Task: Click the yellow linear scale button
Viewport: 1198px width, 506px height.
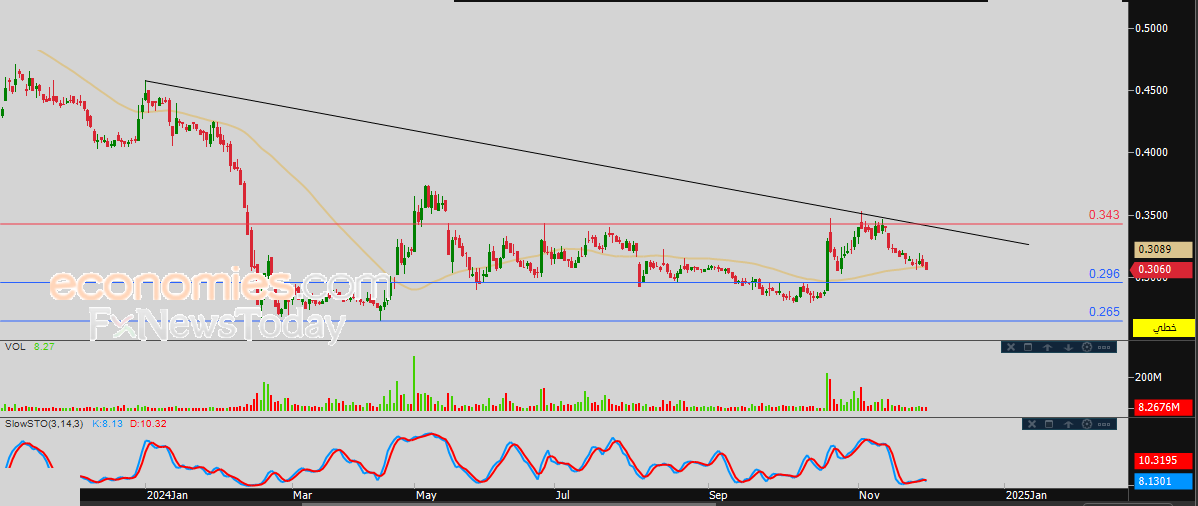Action: 1164,328
